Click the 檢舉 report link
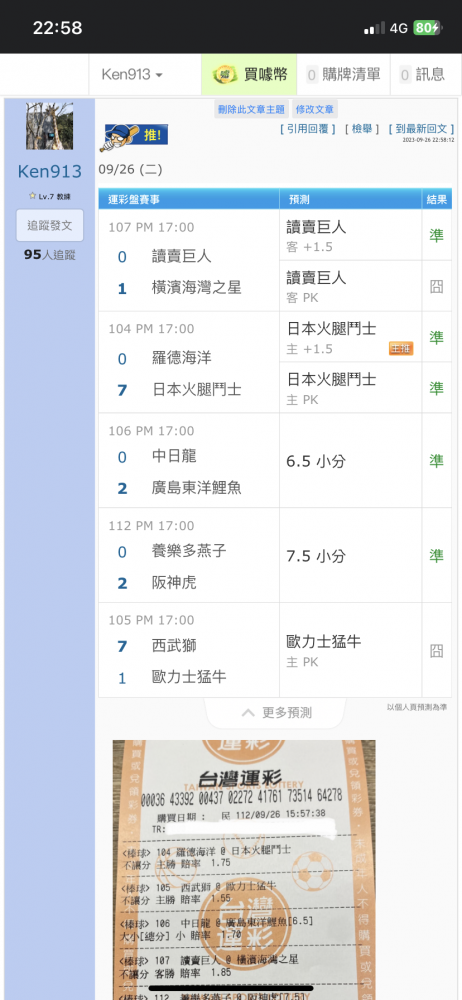Screen dimensions: 462x1000 [x=362, y=129]
